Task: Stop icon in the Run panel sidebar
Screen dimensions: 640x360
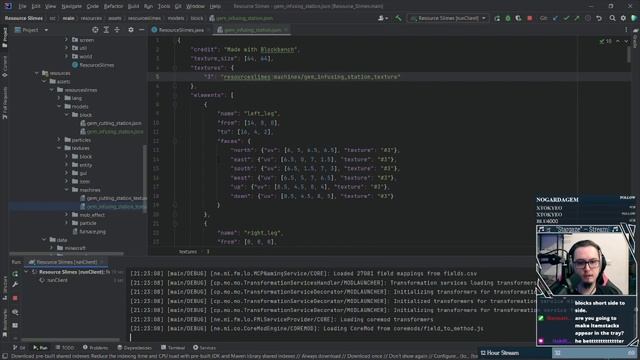Action: coord(15,298)
